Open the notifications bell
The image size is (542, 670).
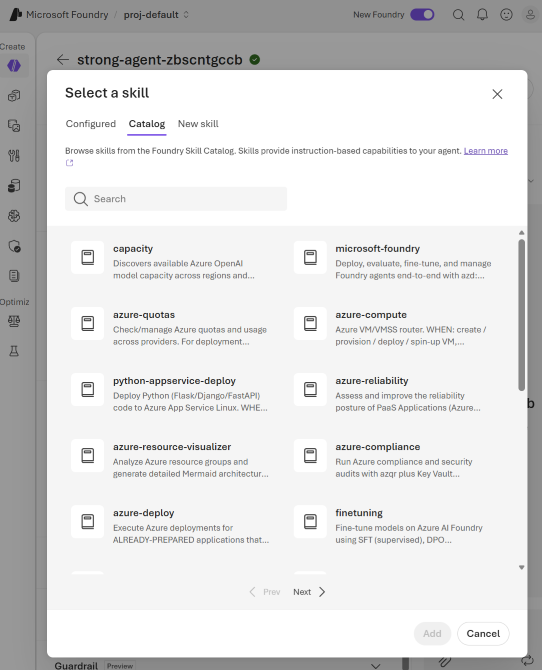click(482, 15)
